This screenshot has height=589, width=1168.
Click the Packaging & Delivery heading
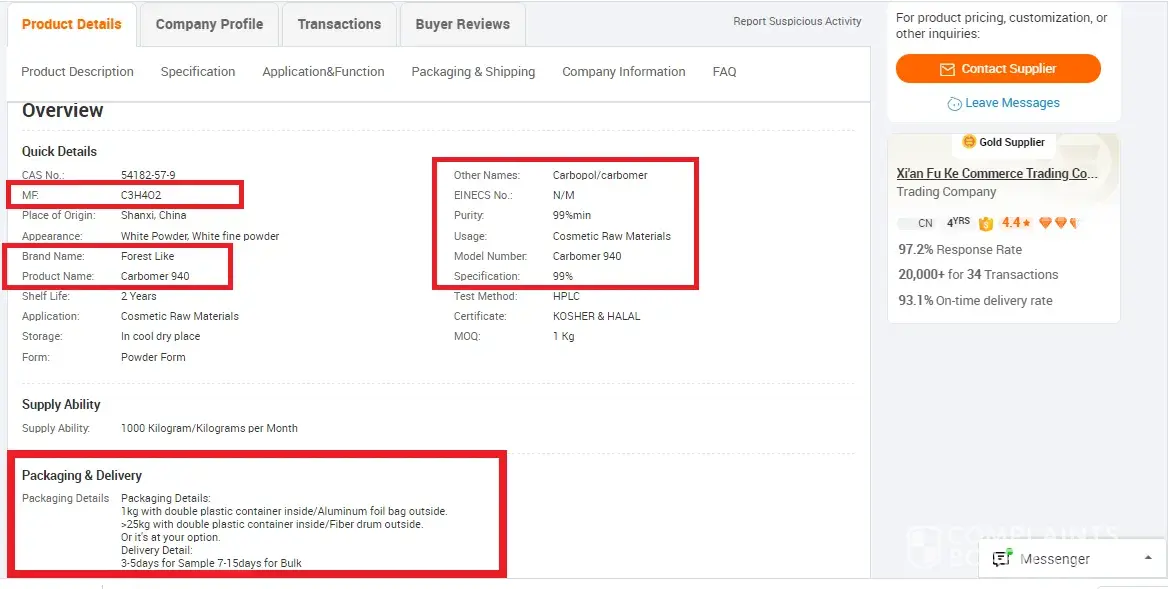[x=82, y=476]
